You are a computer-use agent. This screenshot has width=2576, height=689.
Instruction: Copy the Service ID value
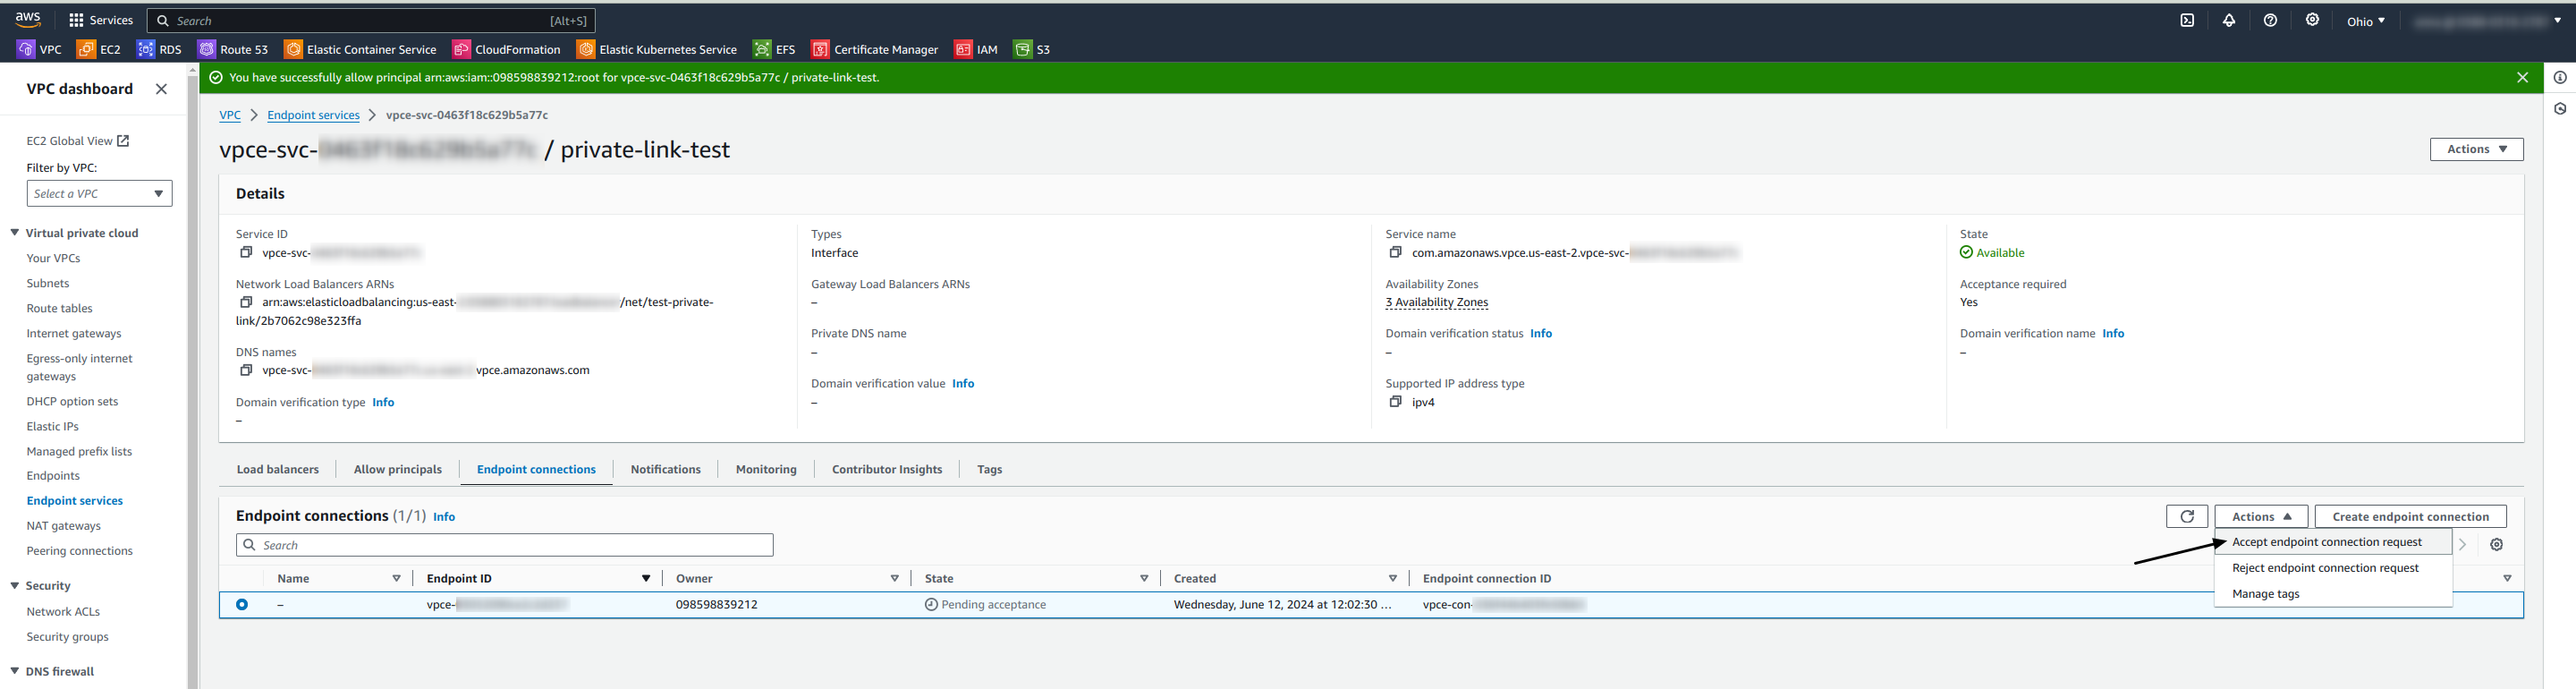click(x=246, y=253)
